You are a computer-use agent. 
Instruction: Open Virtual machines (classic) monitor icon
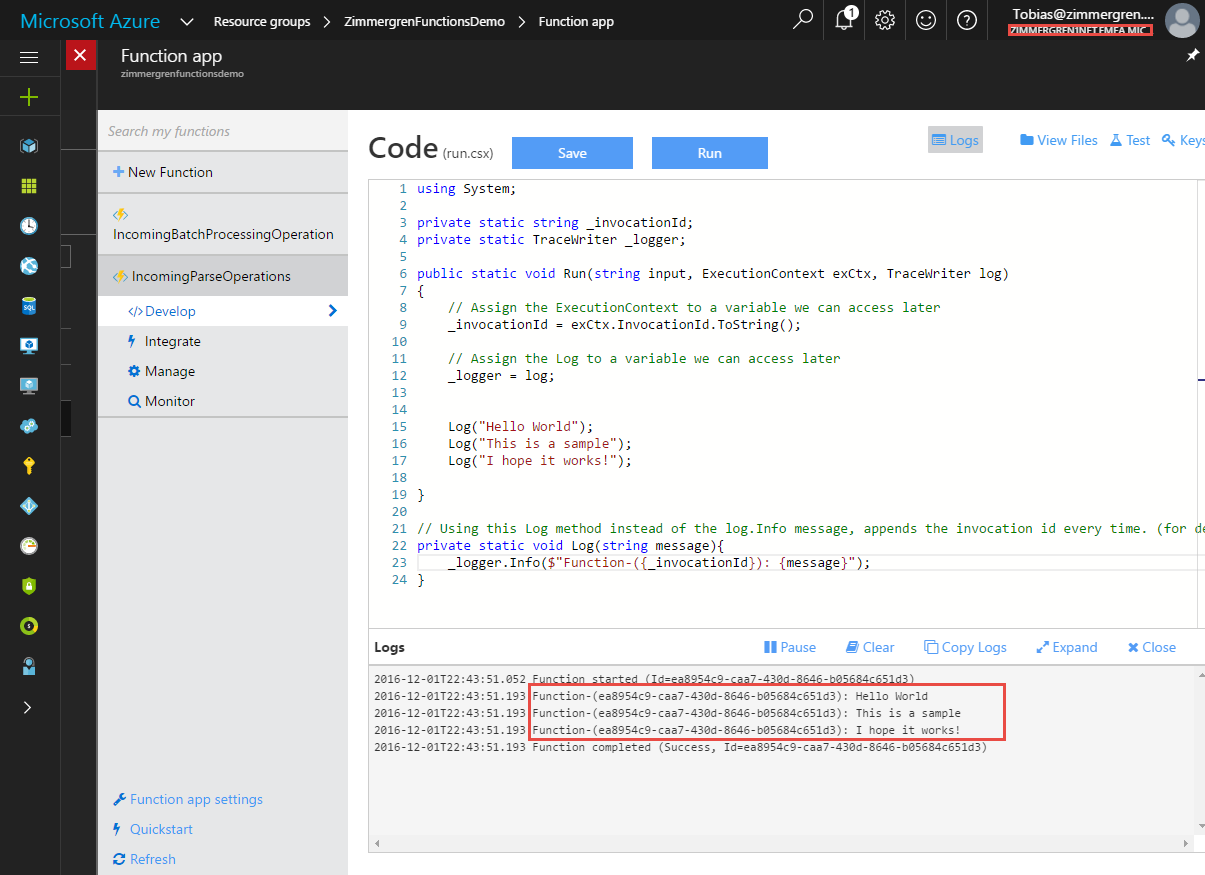29,346
